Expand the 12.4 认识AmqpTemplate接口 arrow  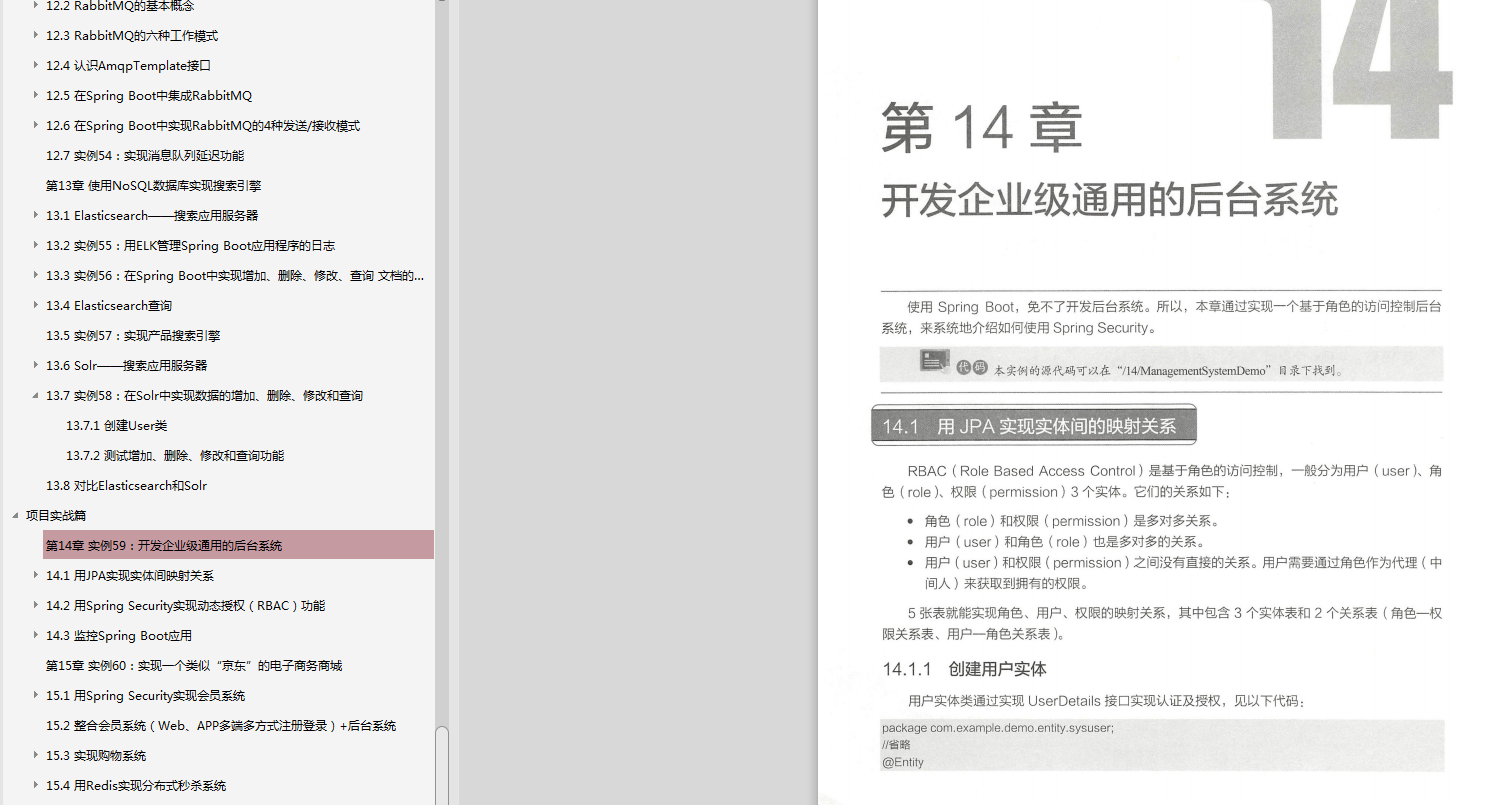(36, 66)
